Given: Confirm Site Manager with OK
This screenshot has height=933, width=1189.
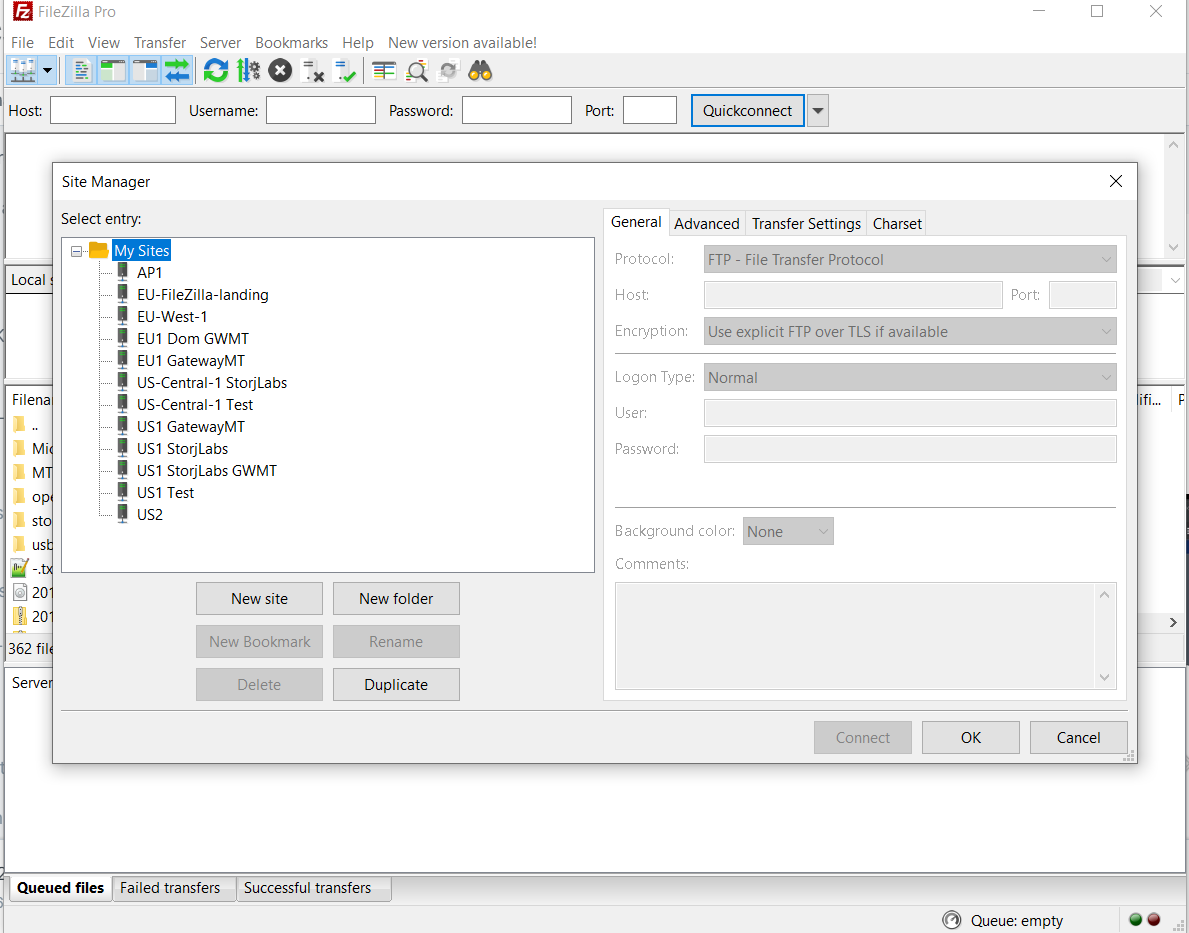Looking at the screenshot, I should coord(971,737).
